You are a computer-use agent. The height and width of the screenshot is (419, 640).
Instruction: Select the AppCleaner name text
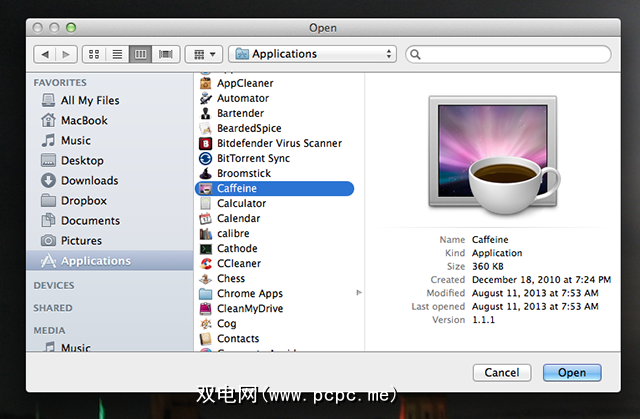point(245,83)
